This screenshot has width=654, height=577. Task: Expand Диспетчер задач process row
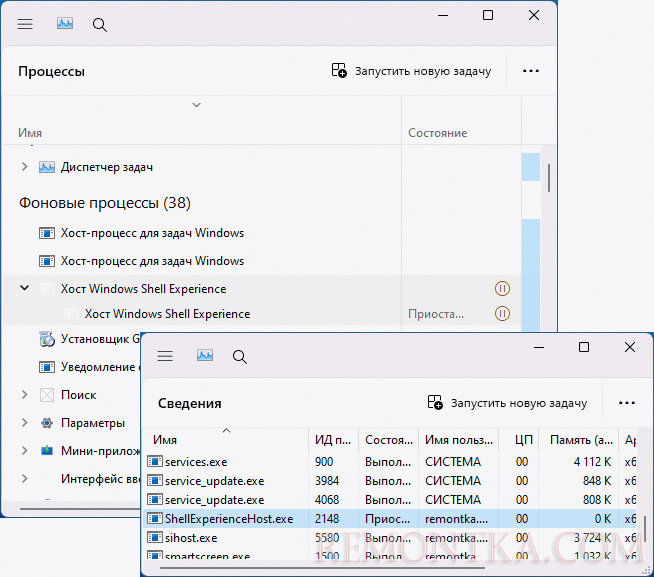click(24, 167)
